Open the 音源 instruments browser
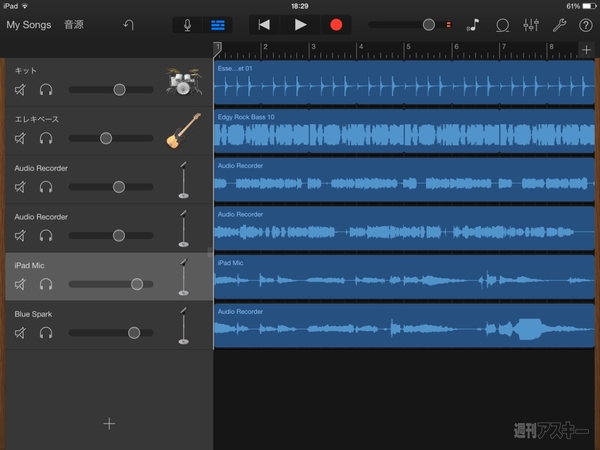 74,24
